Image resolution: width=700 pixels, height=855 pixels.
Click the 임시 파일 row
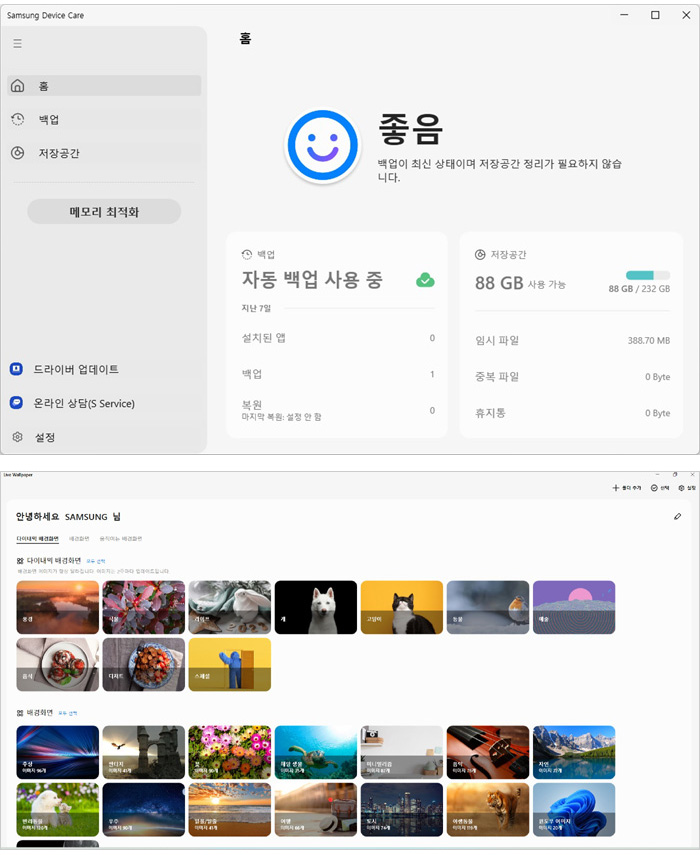pyautogui.click(x=572, y=340)
